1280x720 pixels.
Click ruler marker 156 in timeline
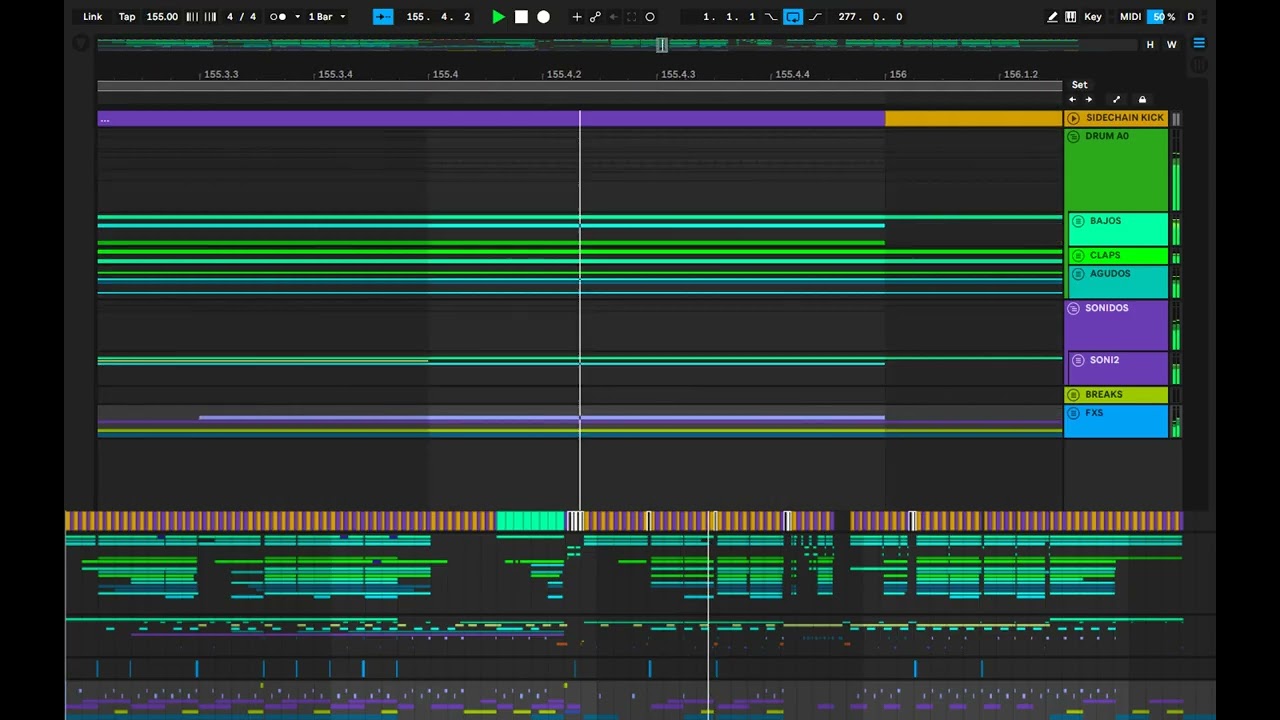click(x=898, y=75)
